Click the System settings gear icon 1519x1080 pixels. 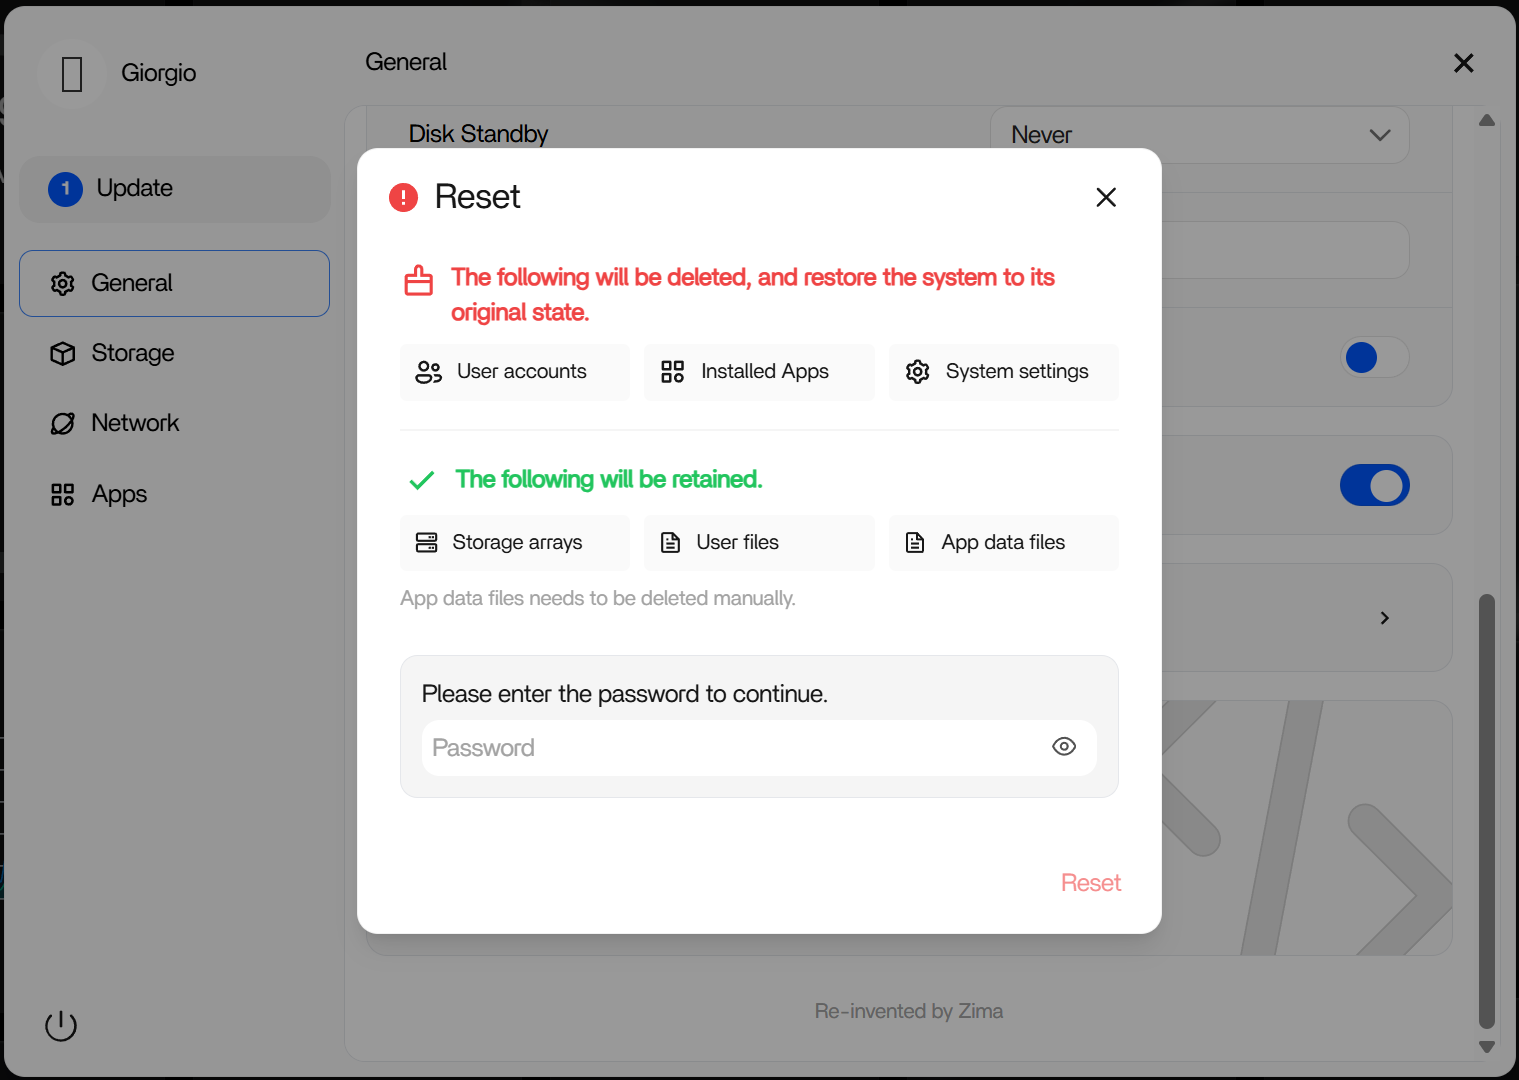(917, 372)
